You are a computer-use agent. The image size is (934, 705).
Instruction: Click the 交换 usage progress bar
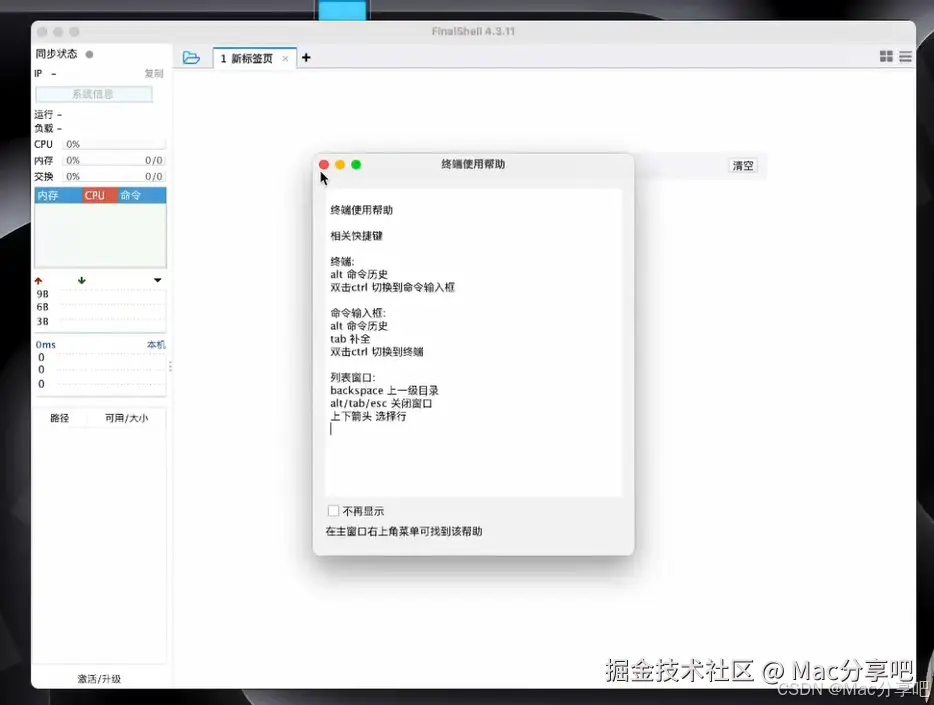114,176
